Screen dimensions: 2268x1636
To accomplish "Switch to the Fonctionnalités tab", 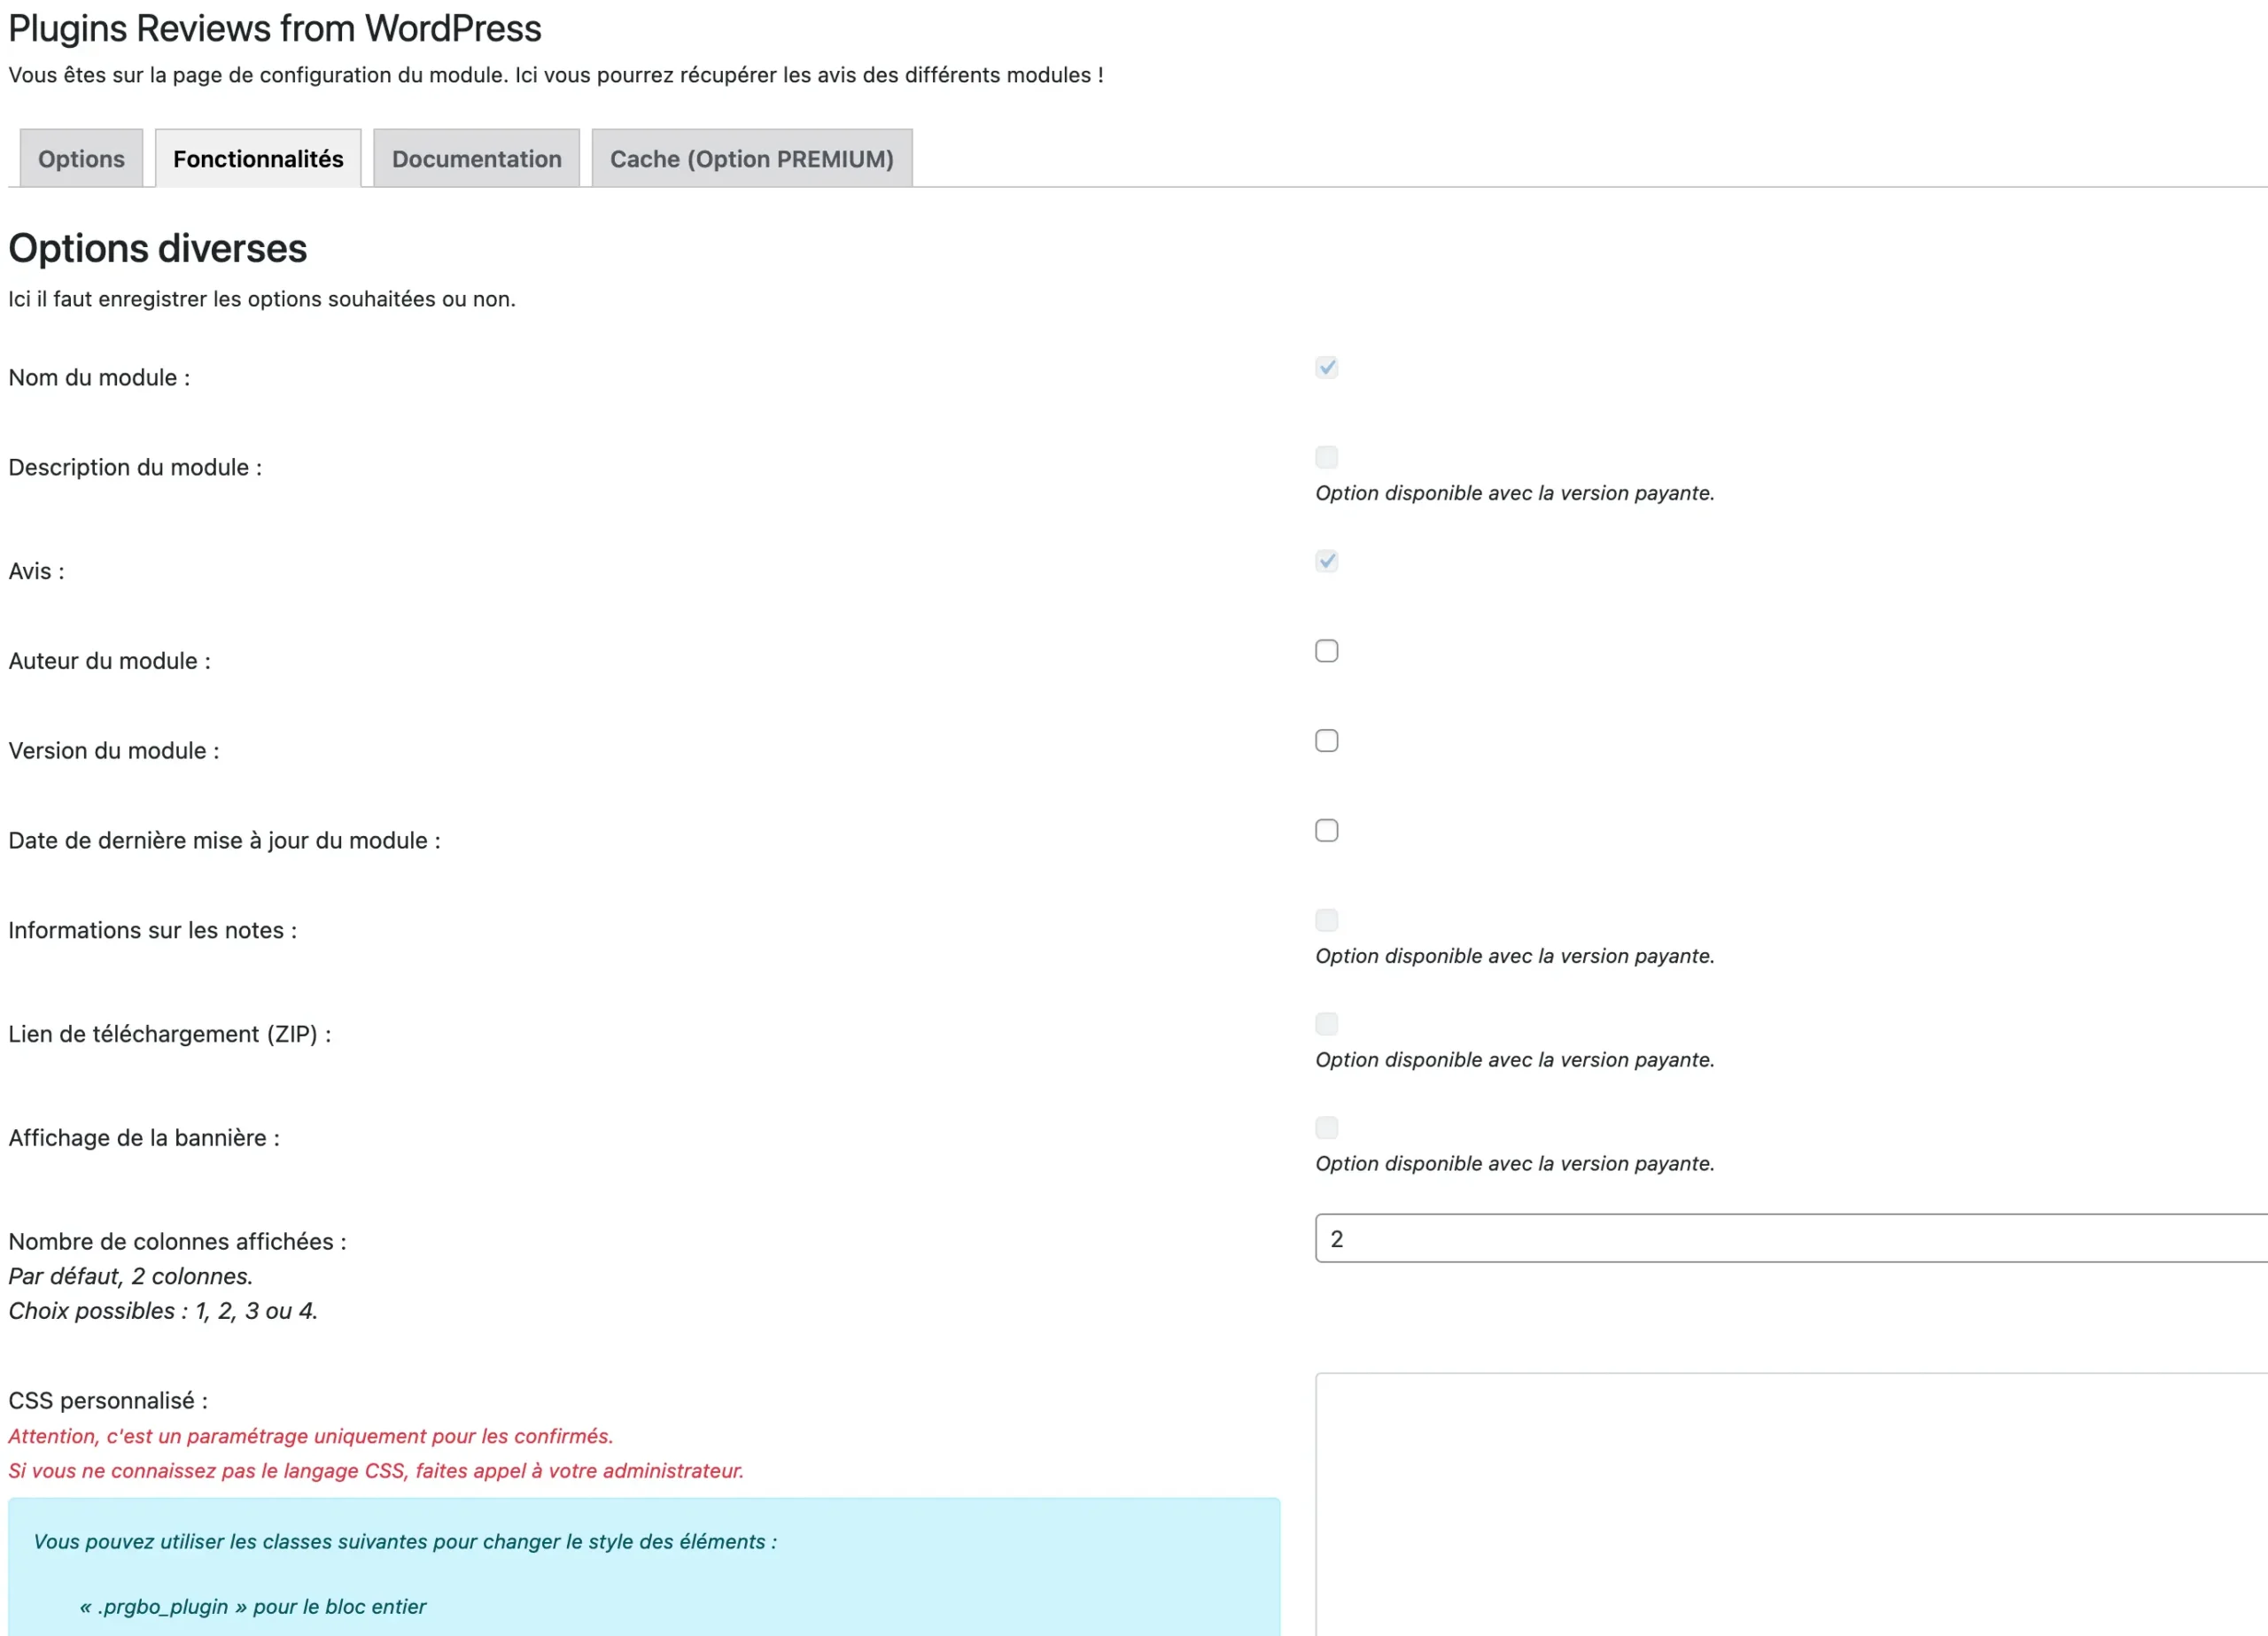I will [258, 159].
